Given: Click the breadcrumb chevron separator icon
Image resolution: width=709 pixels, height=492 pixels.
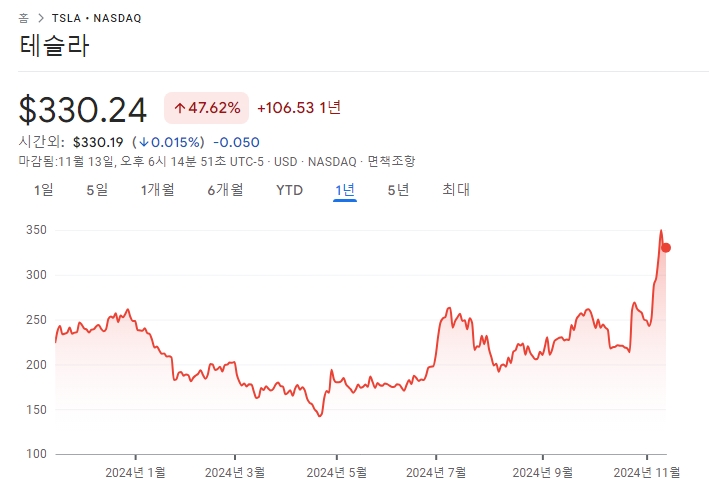Looking at the screenshot, I should click(x=41, y=18).
